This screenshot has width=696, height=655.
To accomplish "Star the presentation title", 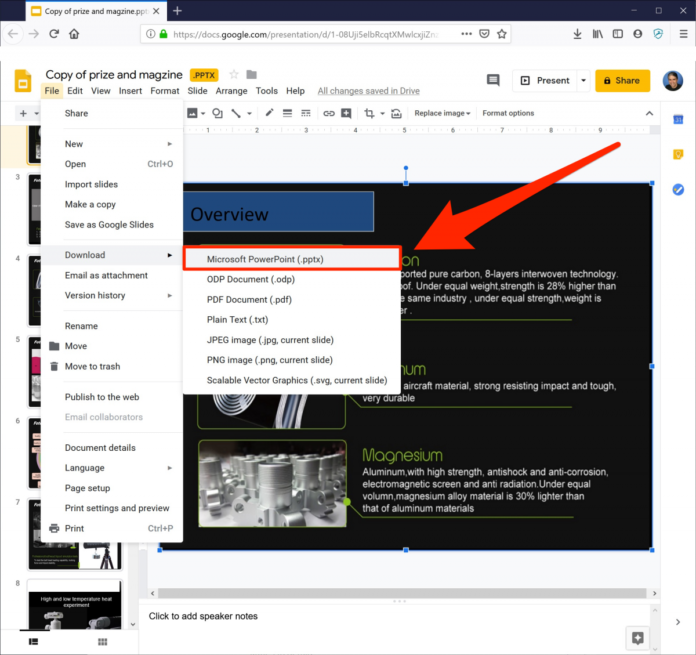I will tap(233, 75).
